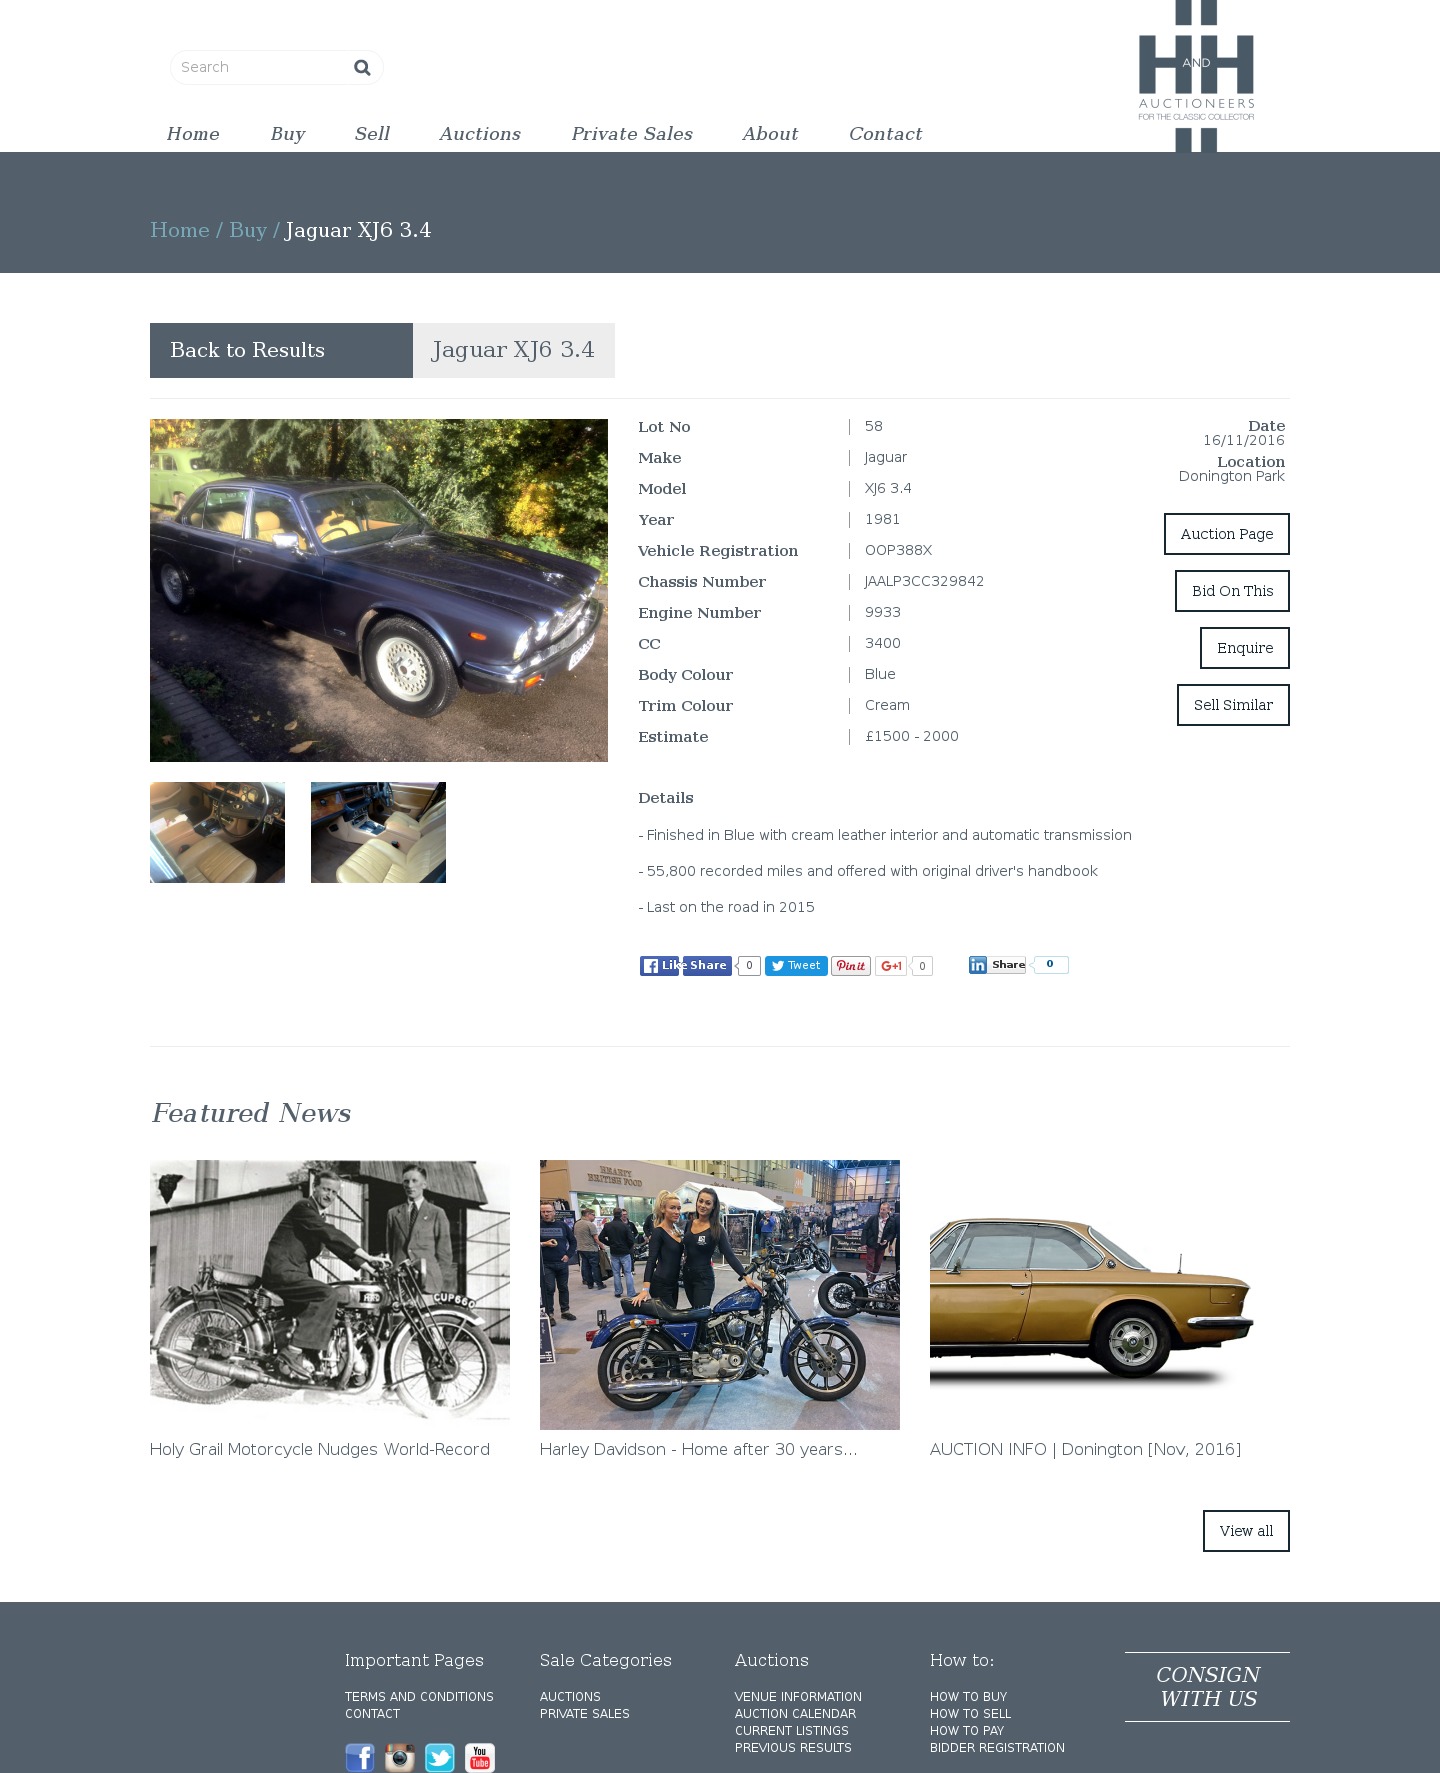Click the chassis number JAALP3CC329842
This screenshot has width=1440, height=1773.
pyautogui.click(x=924, y=581)
